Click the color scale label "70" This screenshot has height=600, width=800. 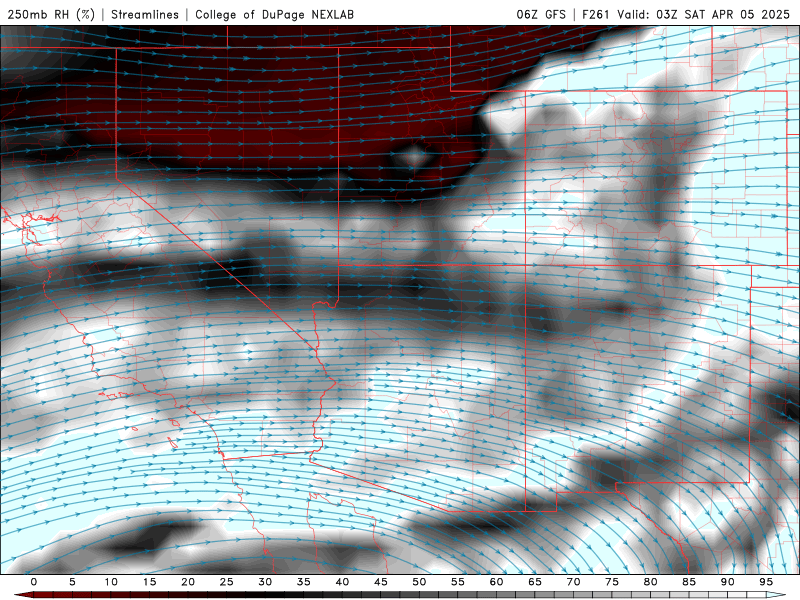coord(573,582)
